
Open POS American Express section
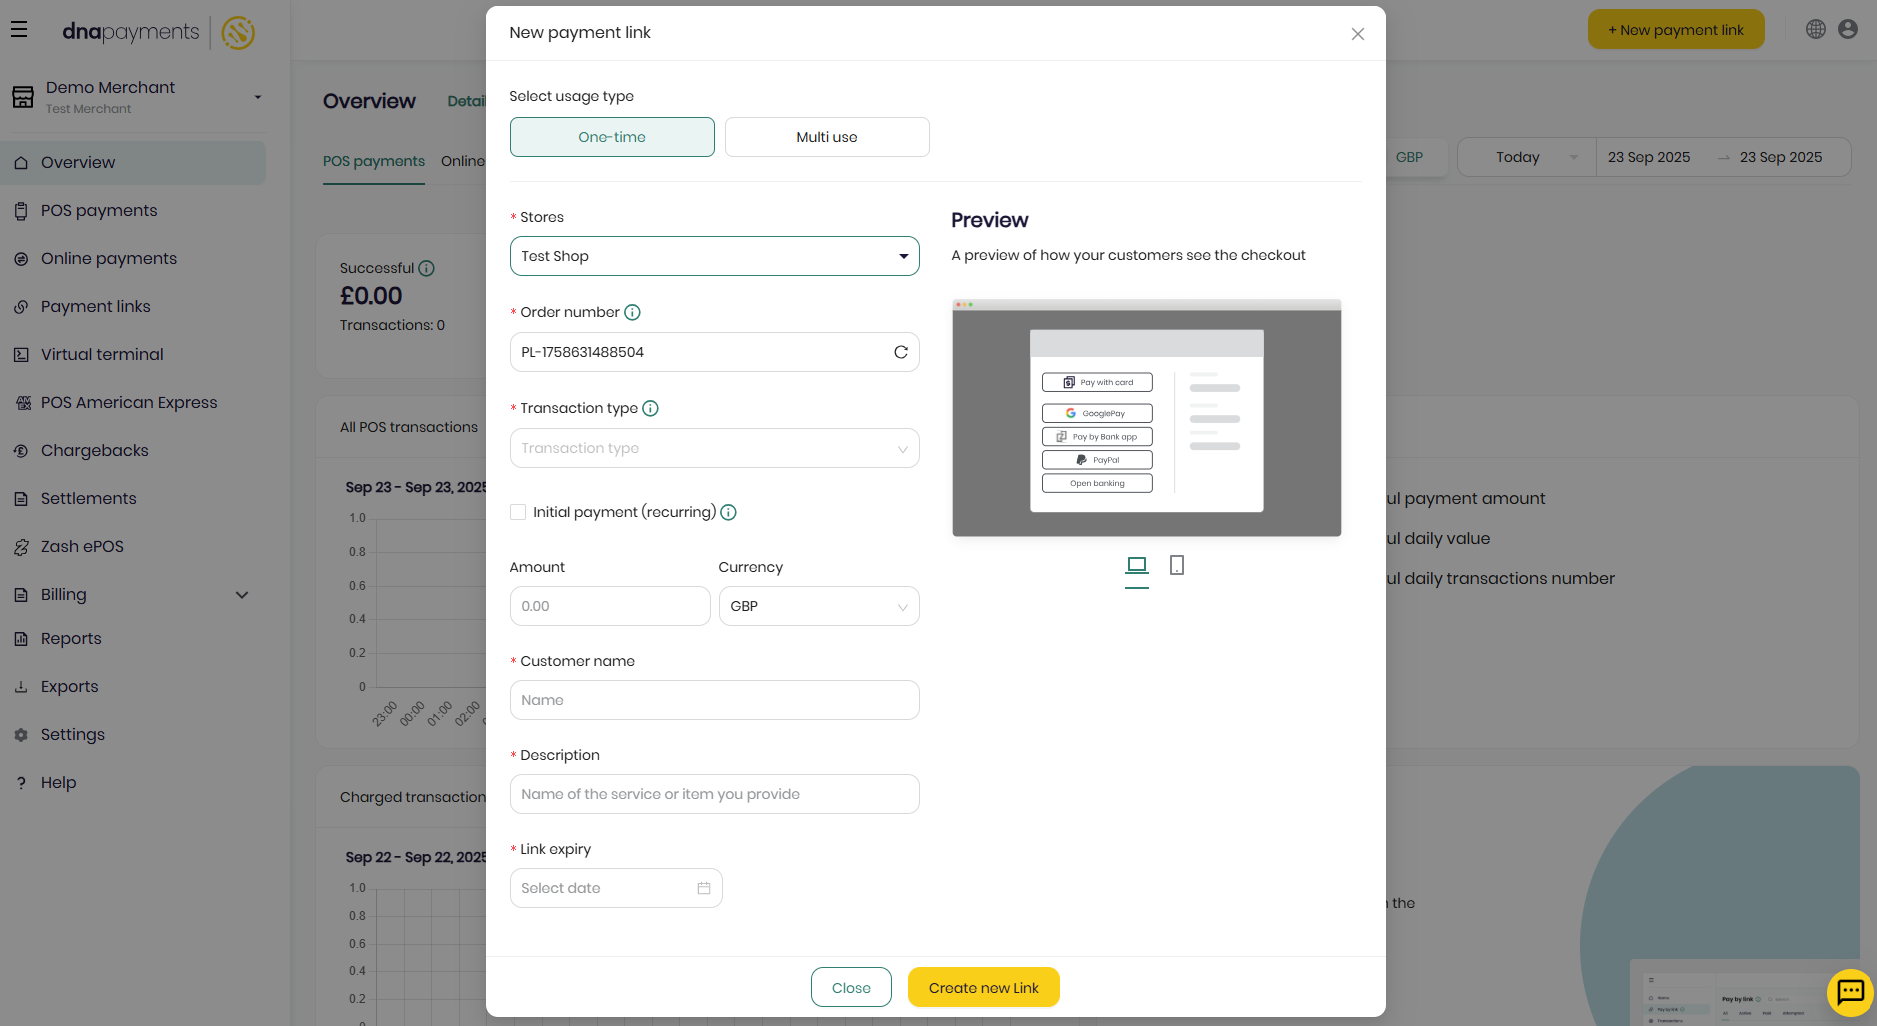[128, 402]
